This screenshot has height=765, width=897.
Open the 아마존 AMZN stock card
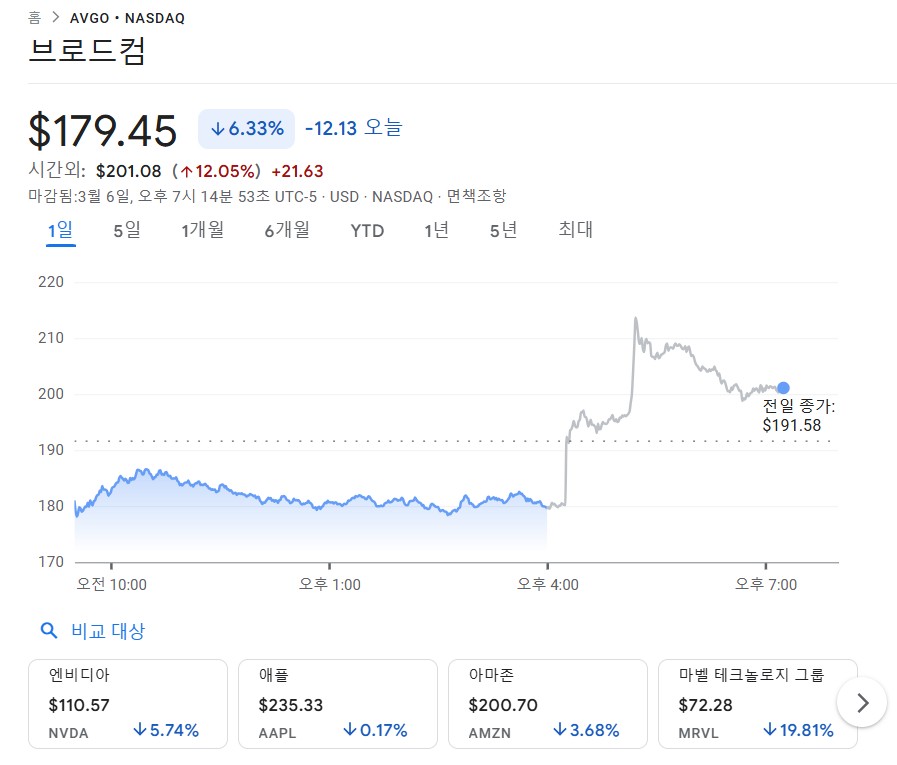pyautogui.click(x=548, y=704)
